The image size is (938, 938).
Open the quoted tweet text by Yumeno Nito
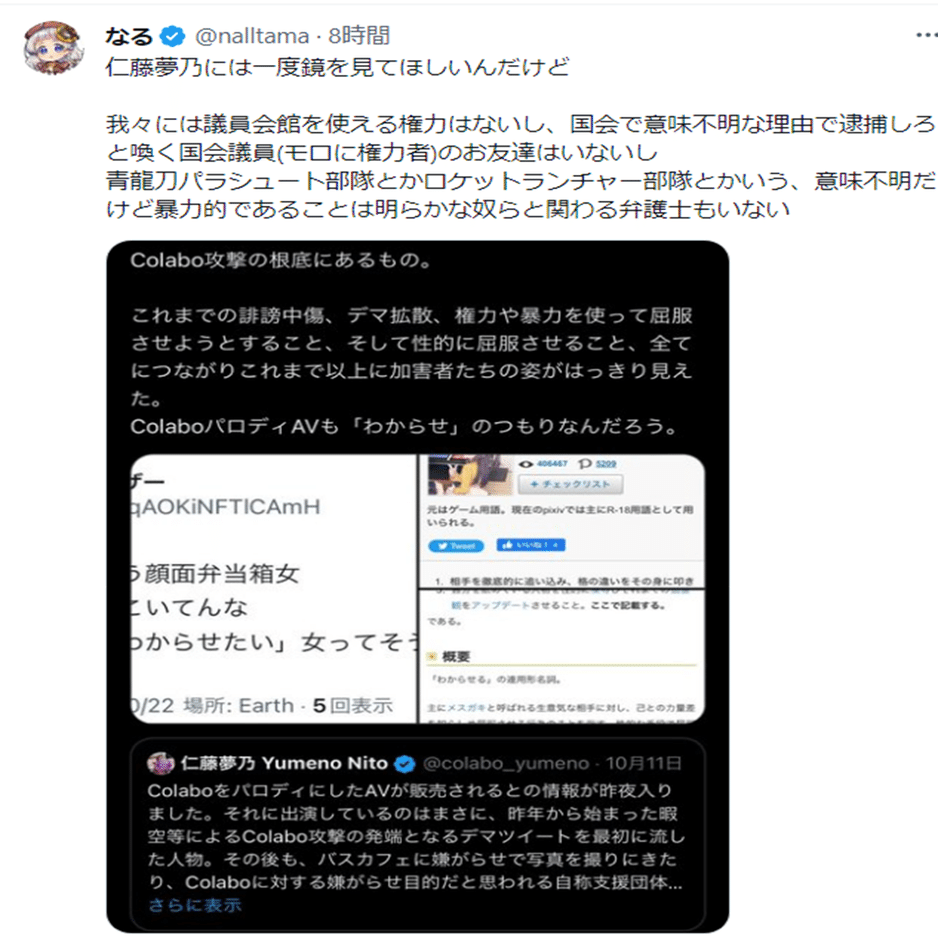[x=415, y=836]
